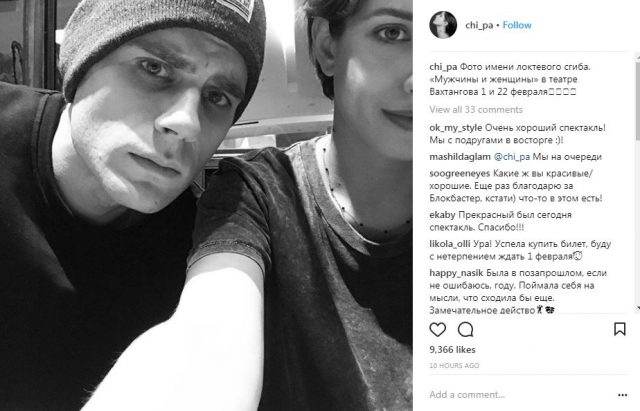Open the mashildaglam commenter profile

pos(460,157)
